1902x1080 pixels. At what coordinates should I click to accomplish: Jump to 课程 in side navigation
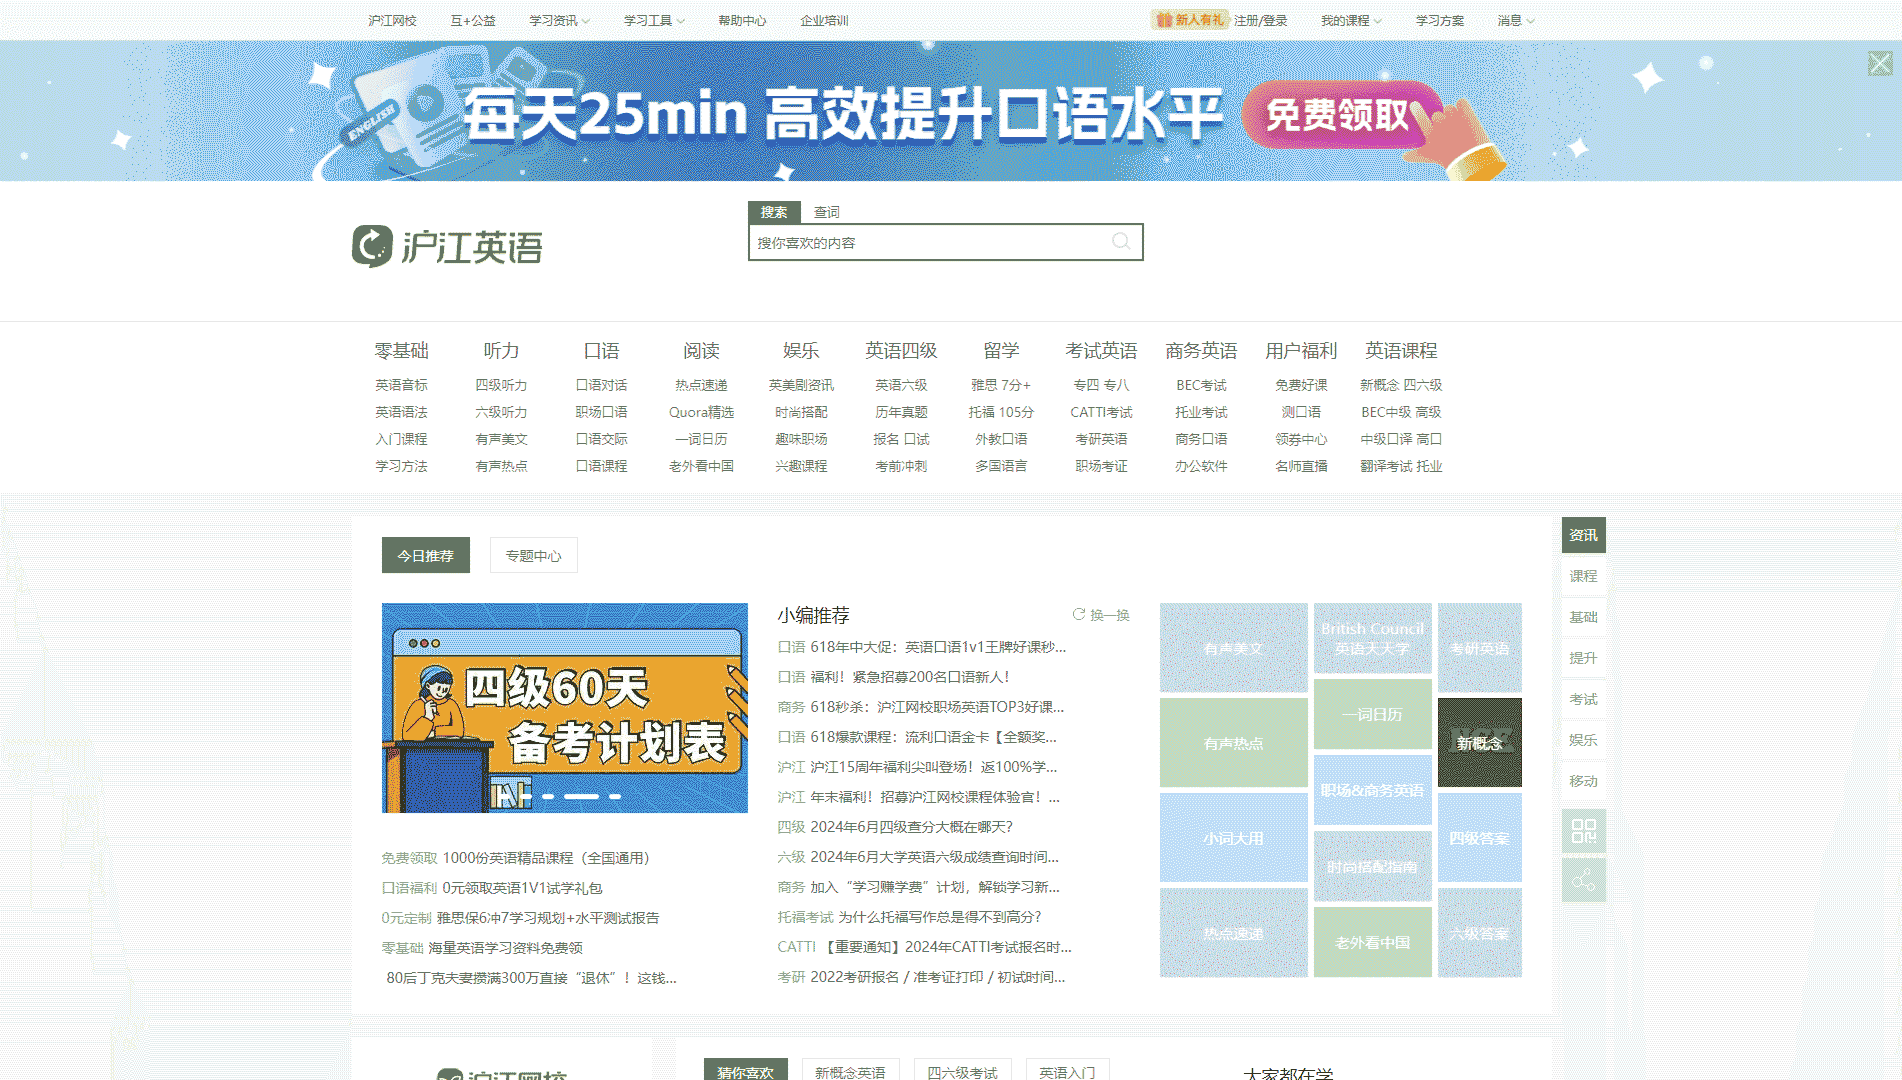1584,576
